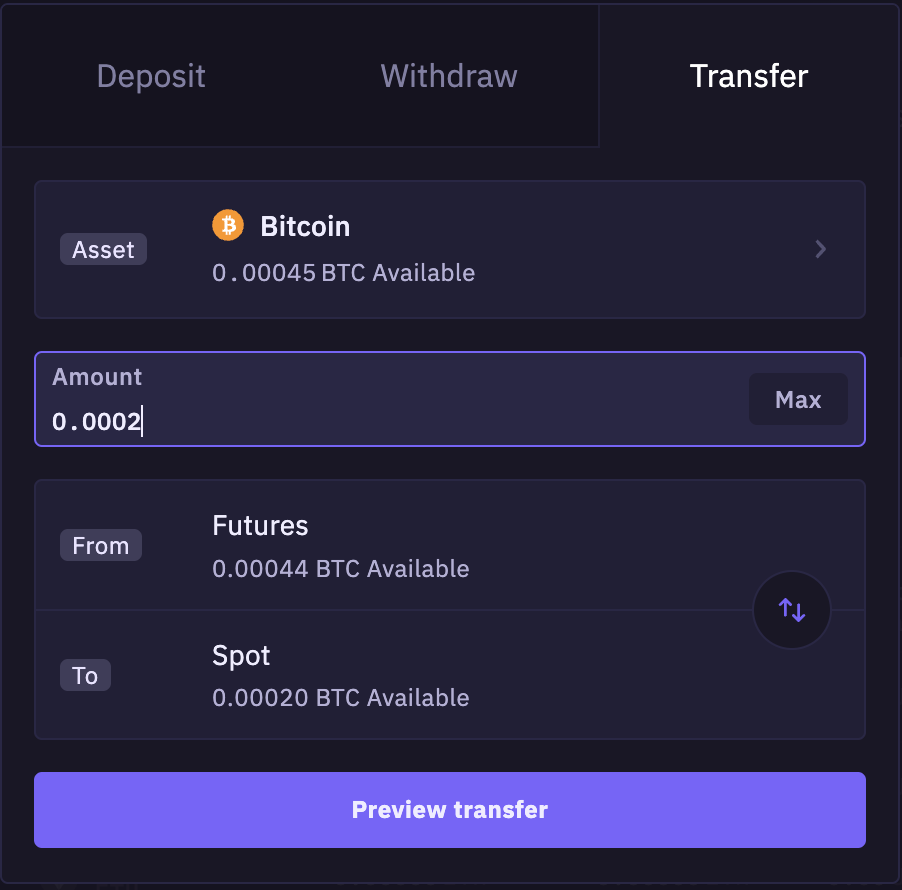Click the To label badge
Image resolution: width=902 pixels, height=890 pixels.
point(85,675)
